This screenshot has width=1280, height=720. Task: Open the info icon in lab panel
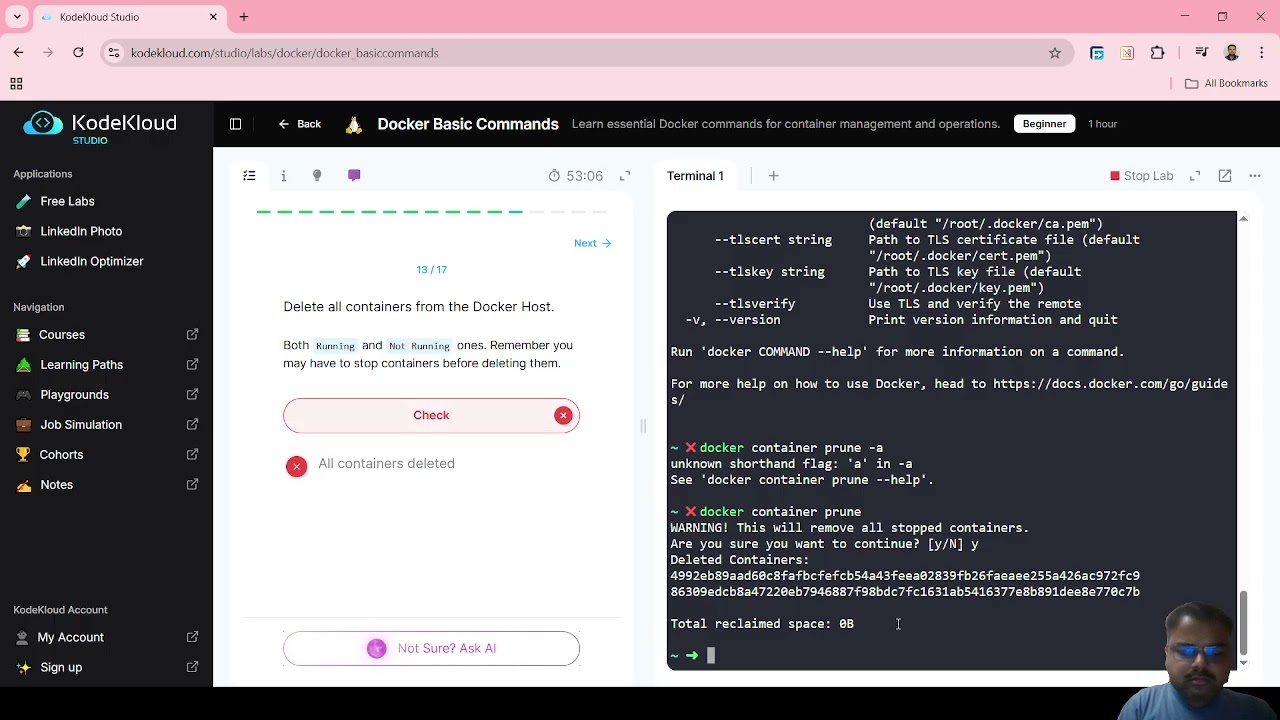pyautogui.click(x=283, y=176)
